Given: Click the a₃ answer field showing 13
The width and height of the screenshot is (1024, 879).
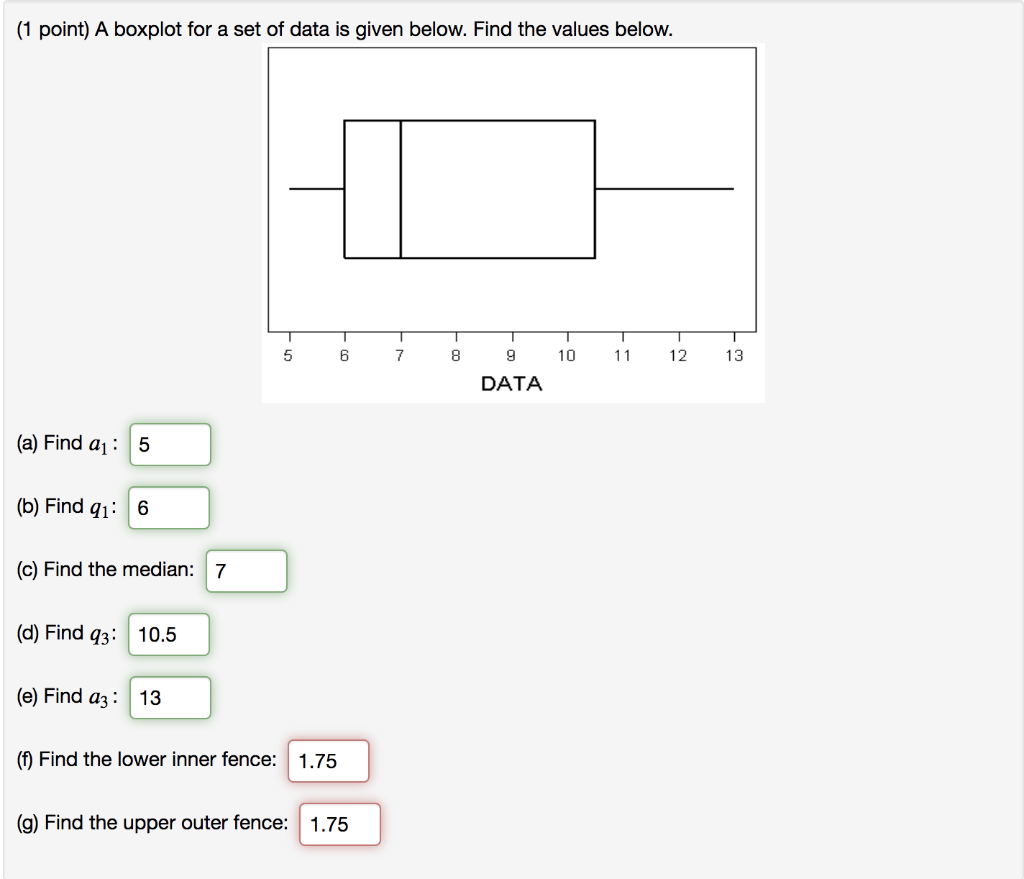Looking at the screenshot, I should (x=168, y=697).
